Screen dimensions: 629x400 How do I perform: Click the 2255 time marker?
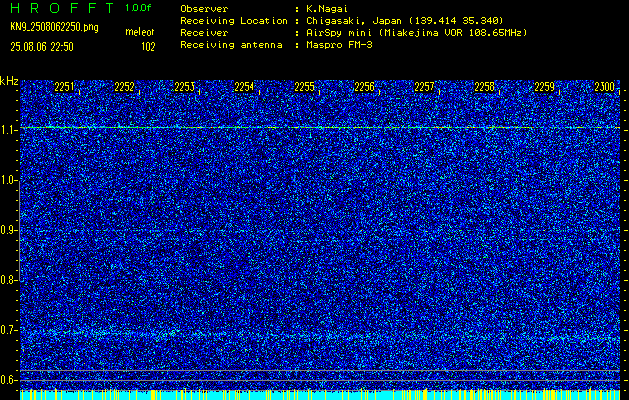pyautogui.click(x=304, y=87)
